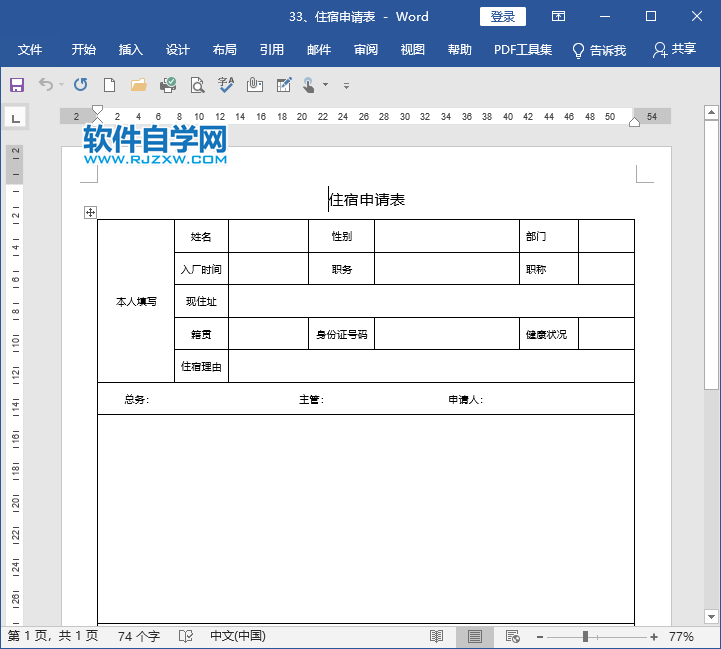The height and width of the screenshot is (649, 721).
Task: Click the 姓名 cell
Action: [x=201, y=236]
